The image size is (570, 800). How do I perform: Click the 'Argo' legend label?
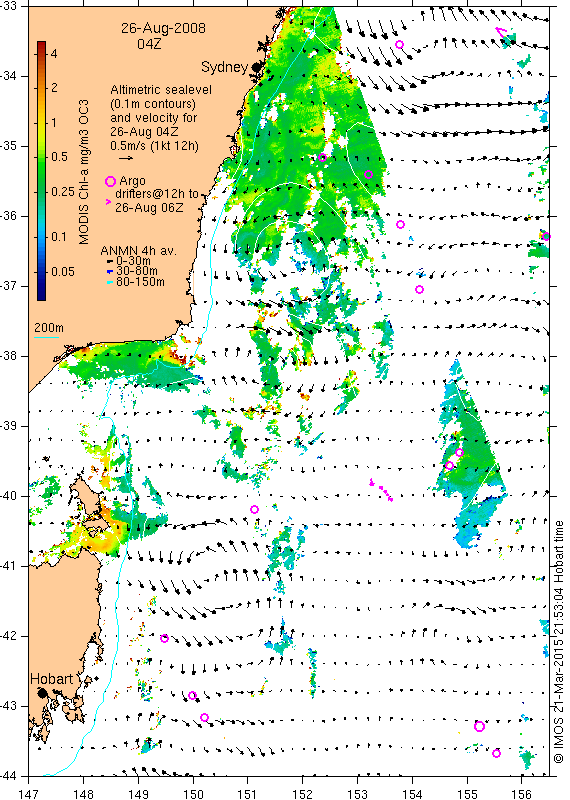(x=132, y=181)
